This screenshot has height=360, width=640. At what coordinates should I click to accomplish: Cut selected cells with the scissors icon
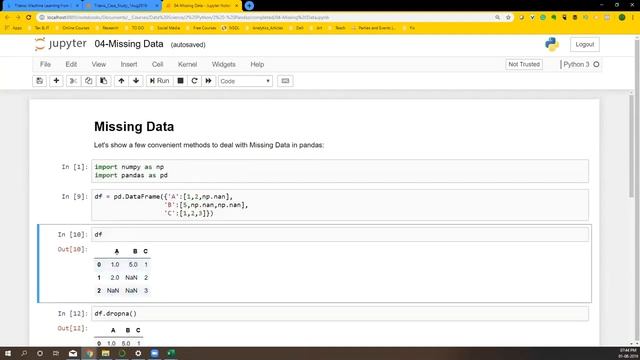[73, 81]
